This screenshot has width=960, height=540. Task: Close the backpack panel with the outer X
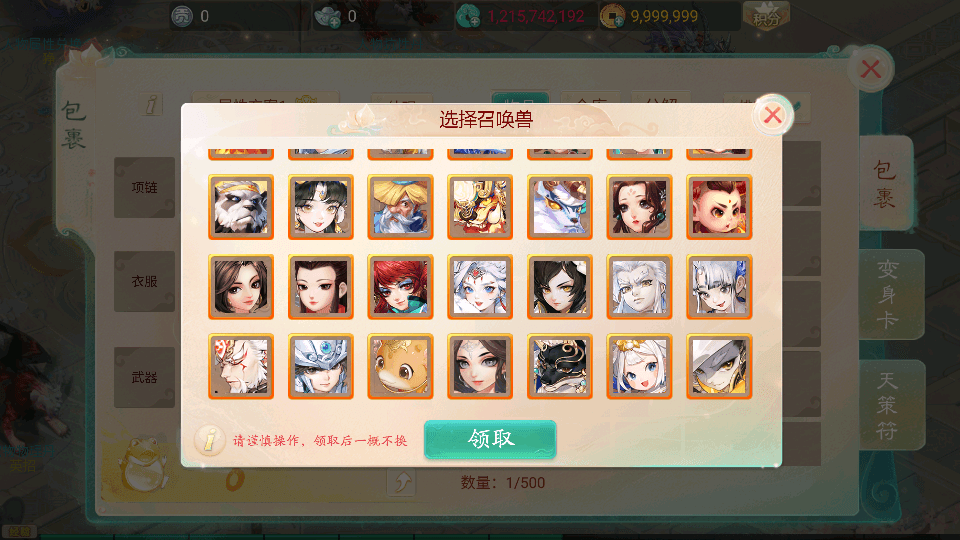coord(871,69)
